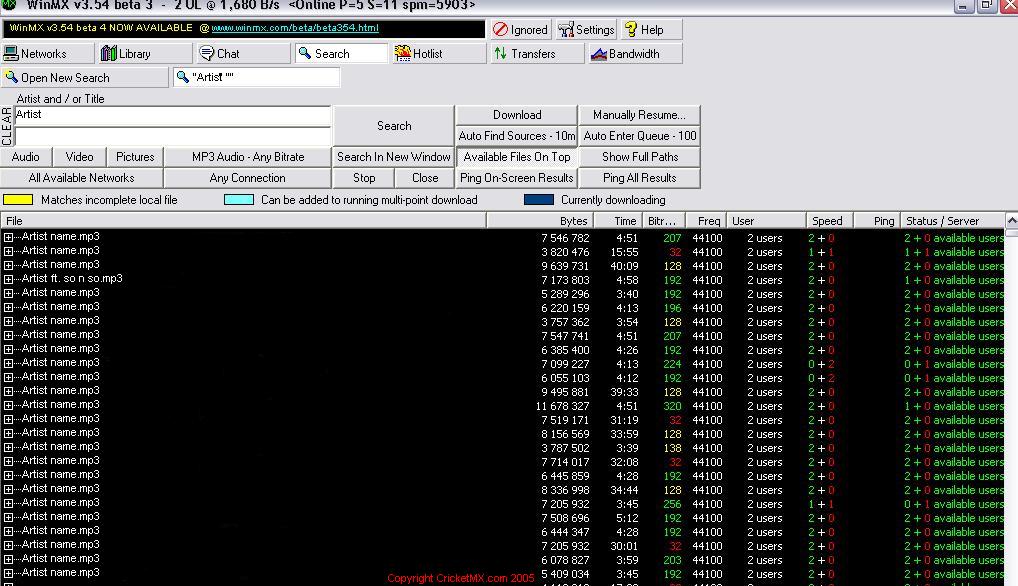Click Ping All Results
The height and width of the screenshot is (586, 1018).
(x=639, y=178)
